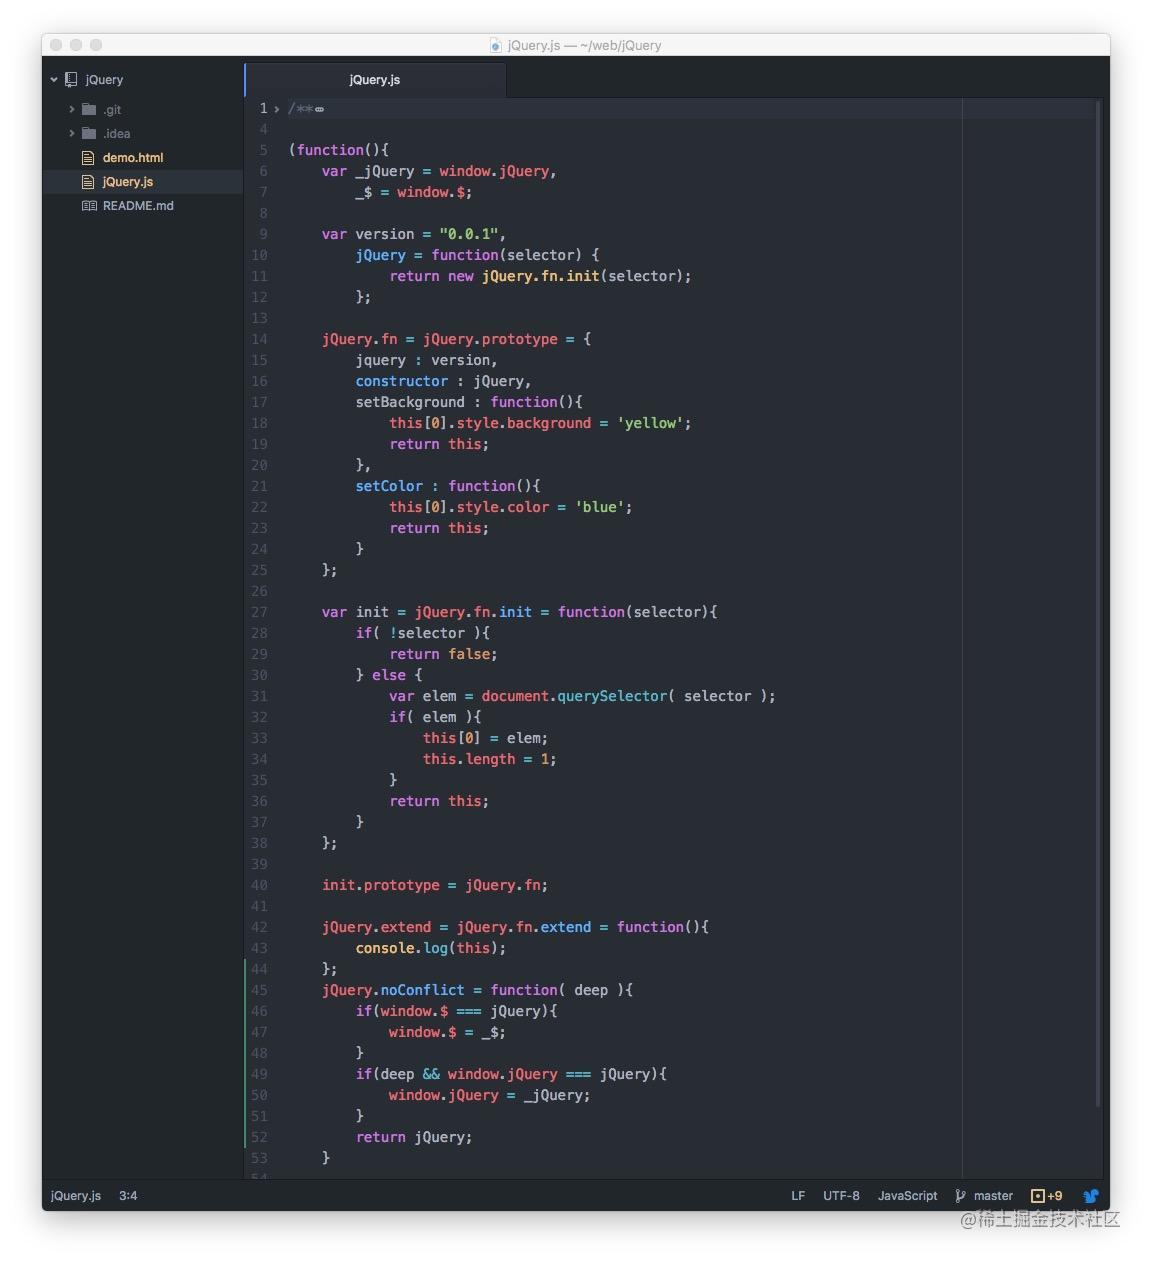Open the JavaScript grammar selector
This screenshot has height=1261, width=1152.
tap(907, 1195)
